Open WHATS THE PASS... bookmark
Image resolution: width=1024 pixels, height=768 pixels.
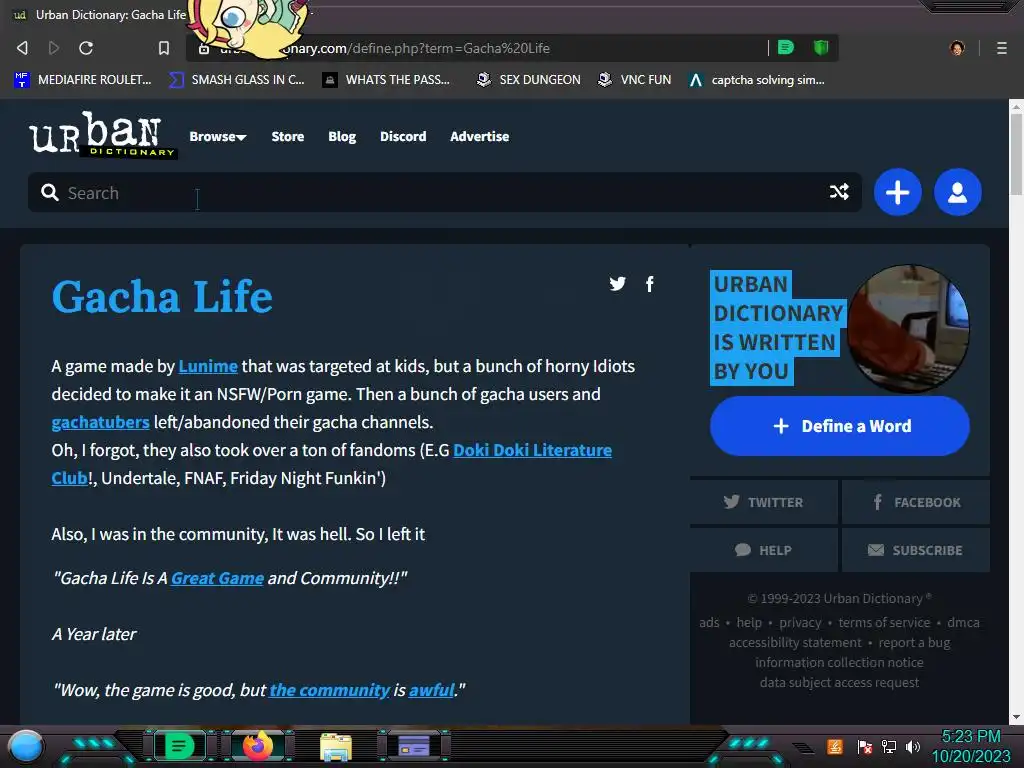[x=387, y=80]
